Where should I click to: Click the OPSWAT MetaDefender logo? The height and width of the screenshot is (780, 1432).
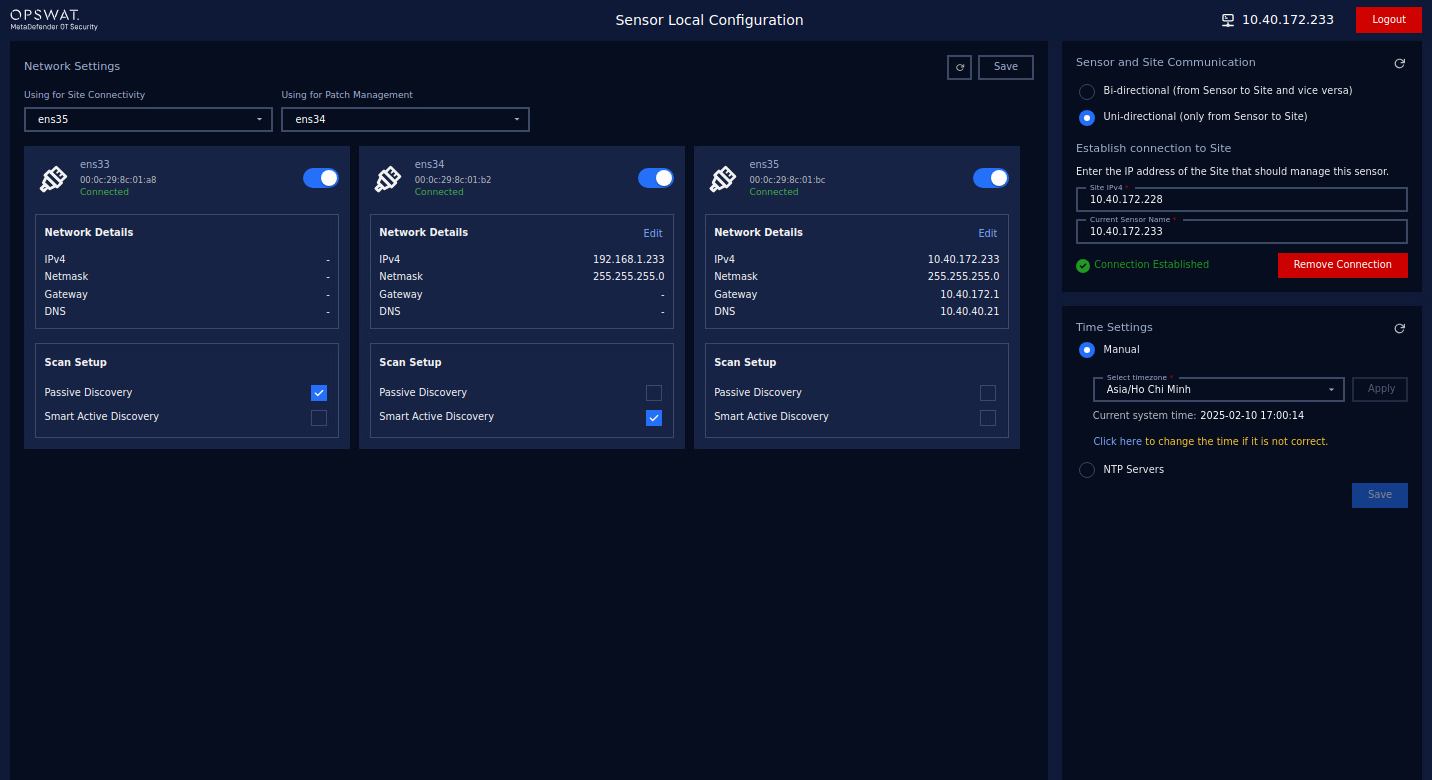pos(54,20)
